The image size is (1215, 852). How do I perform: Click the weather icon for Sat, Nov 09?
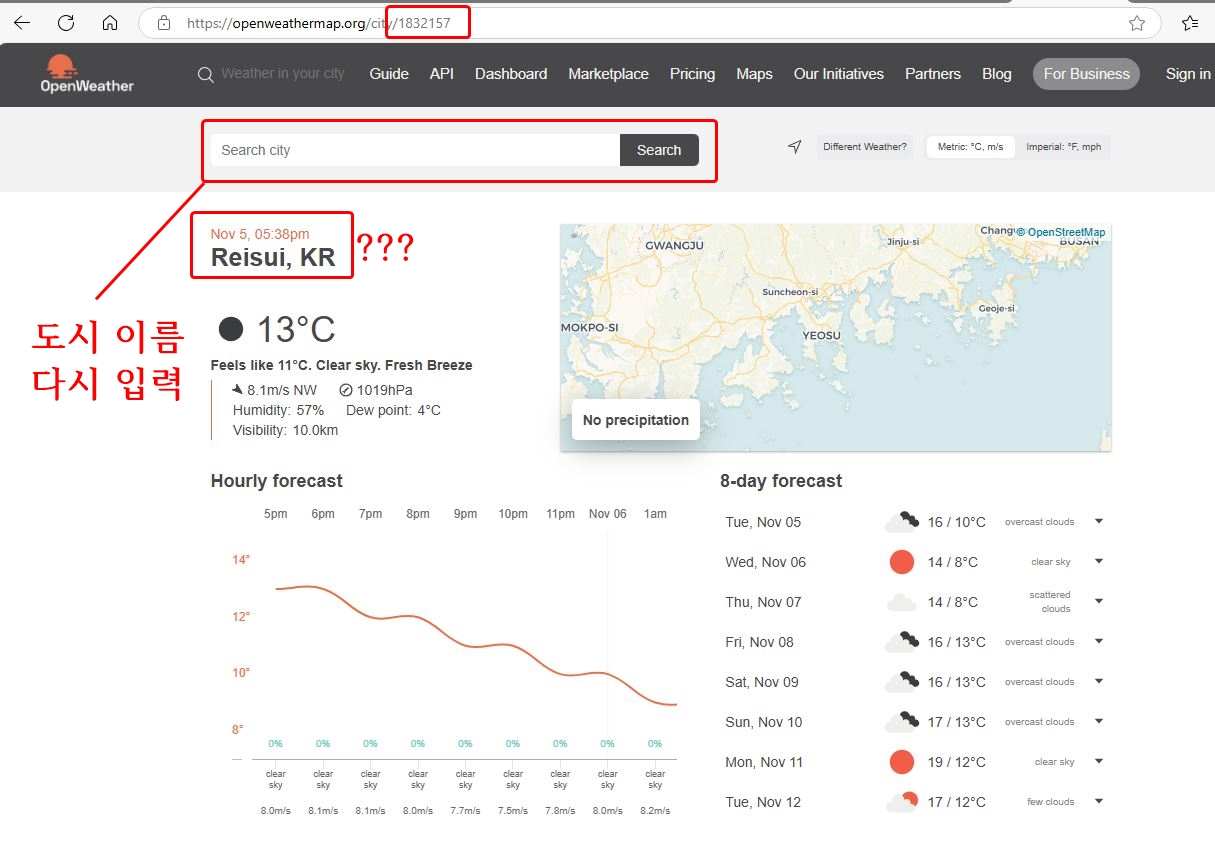(x=902, y=681)
